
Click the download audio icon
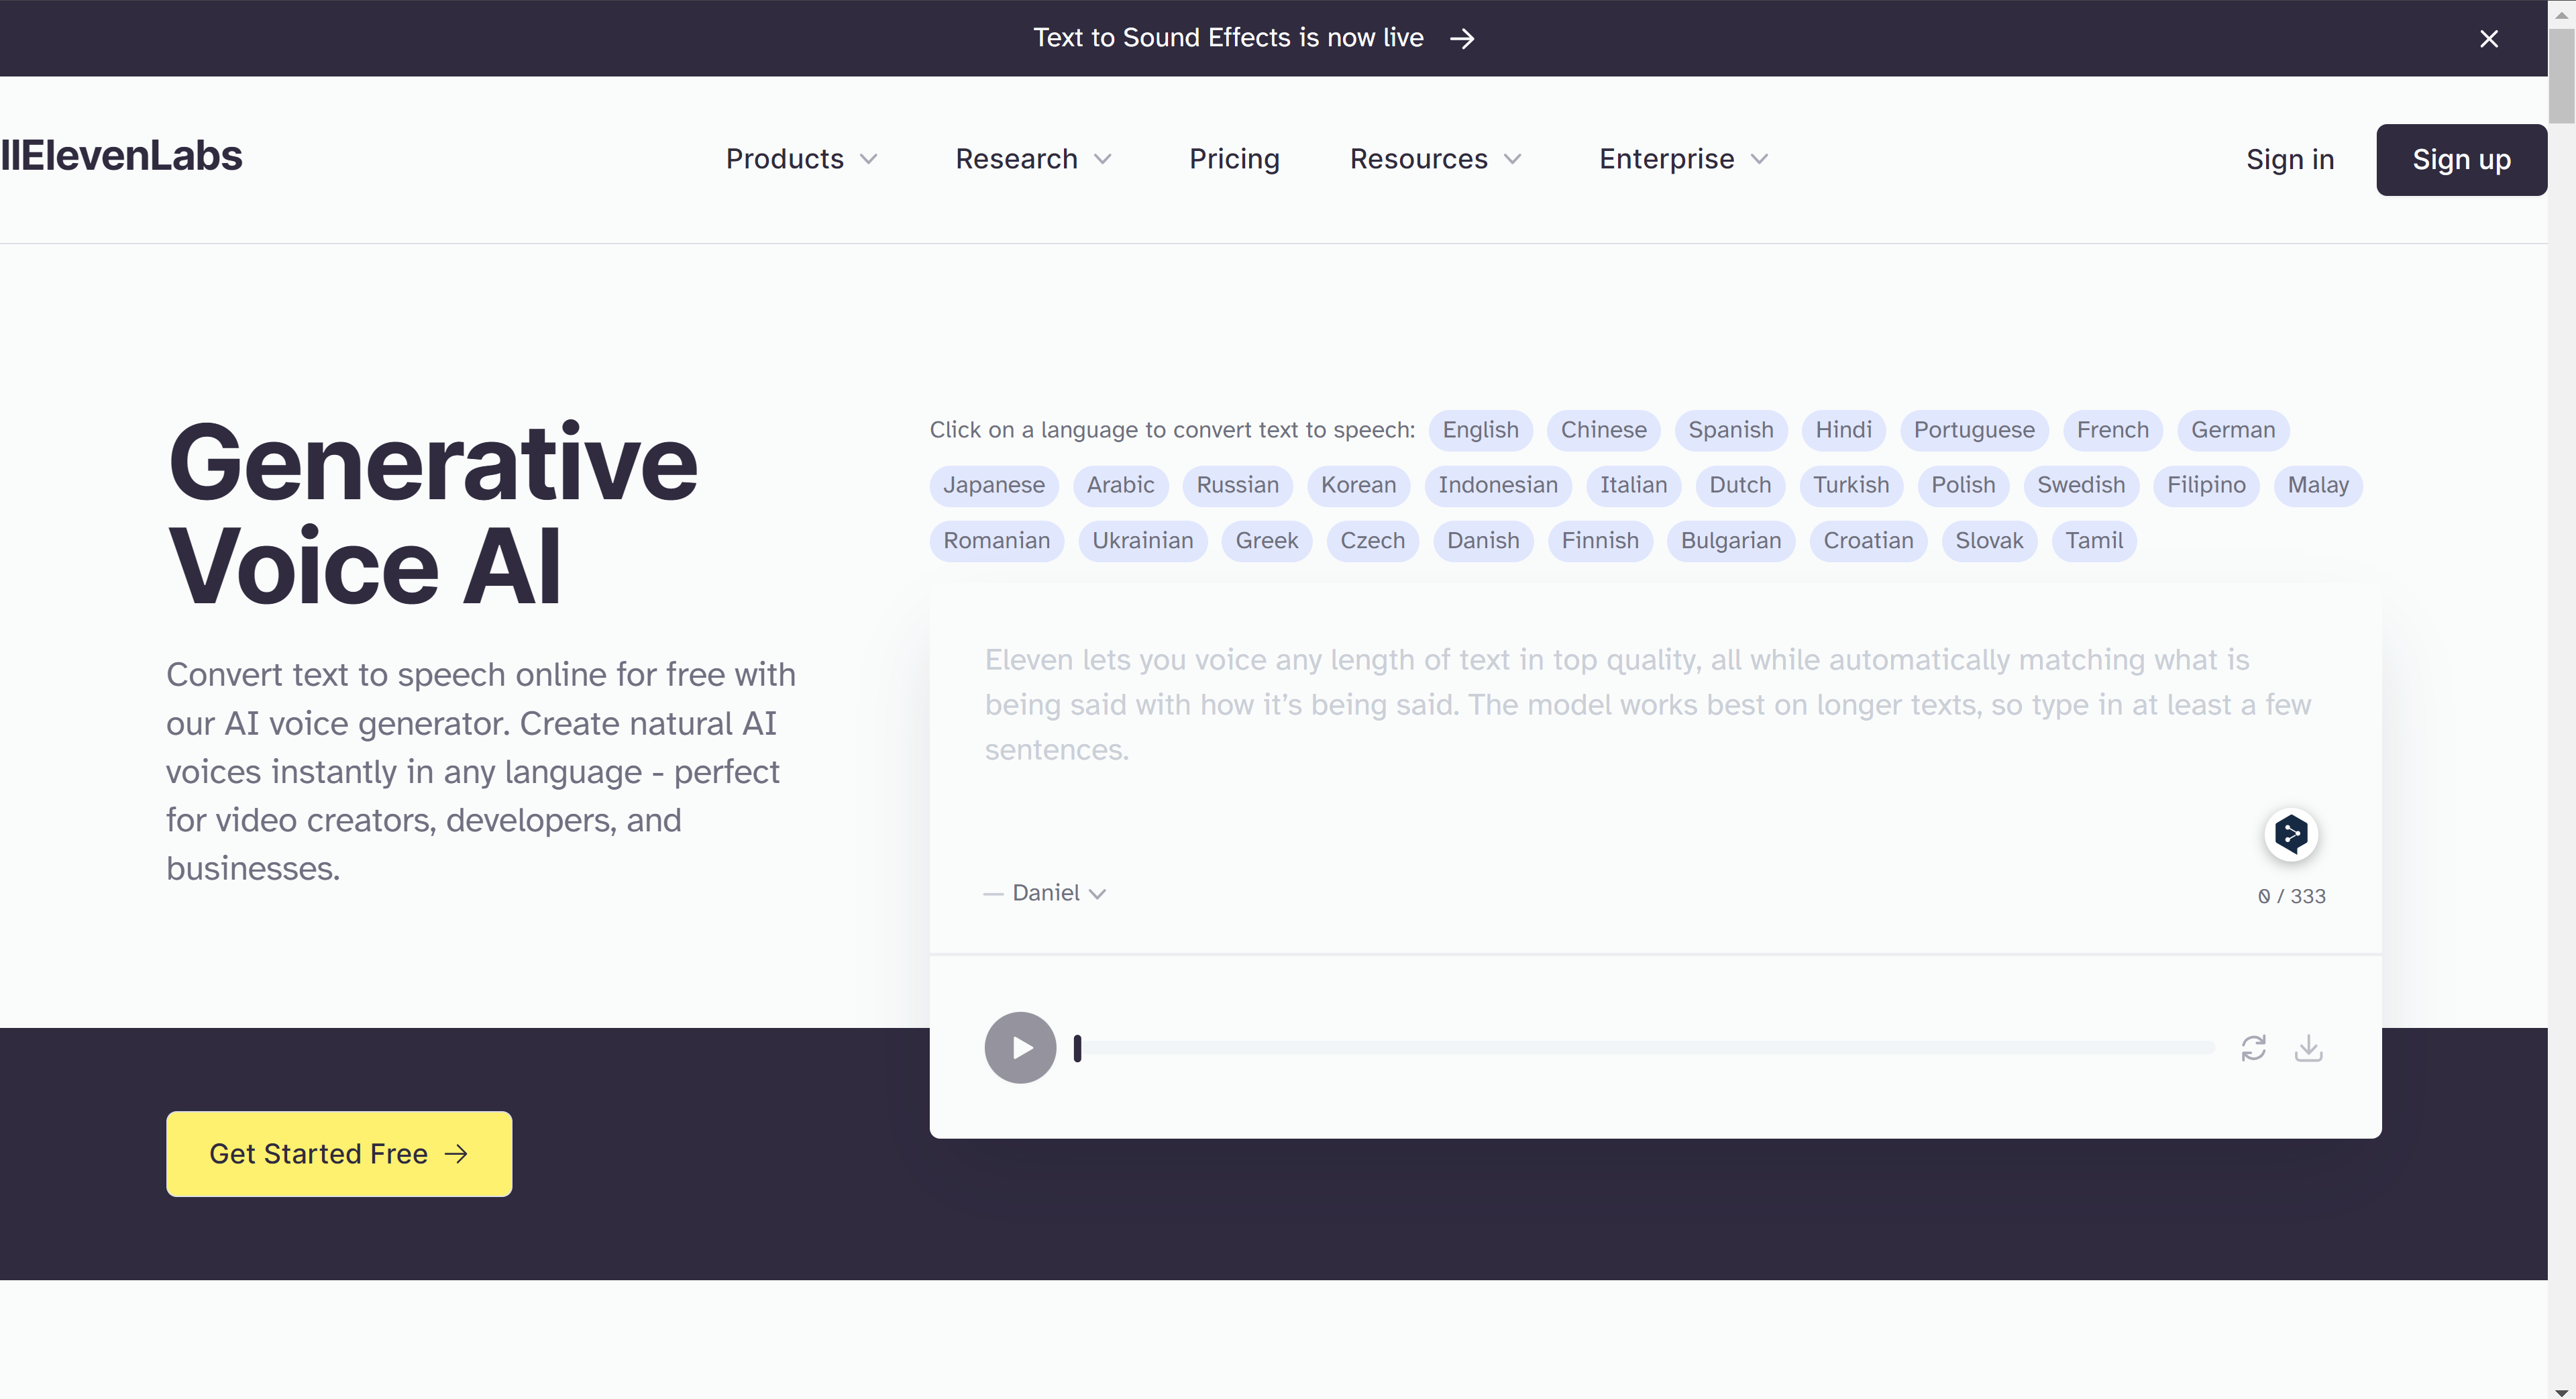click(x=2309, y=1047)
